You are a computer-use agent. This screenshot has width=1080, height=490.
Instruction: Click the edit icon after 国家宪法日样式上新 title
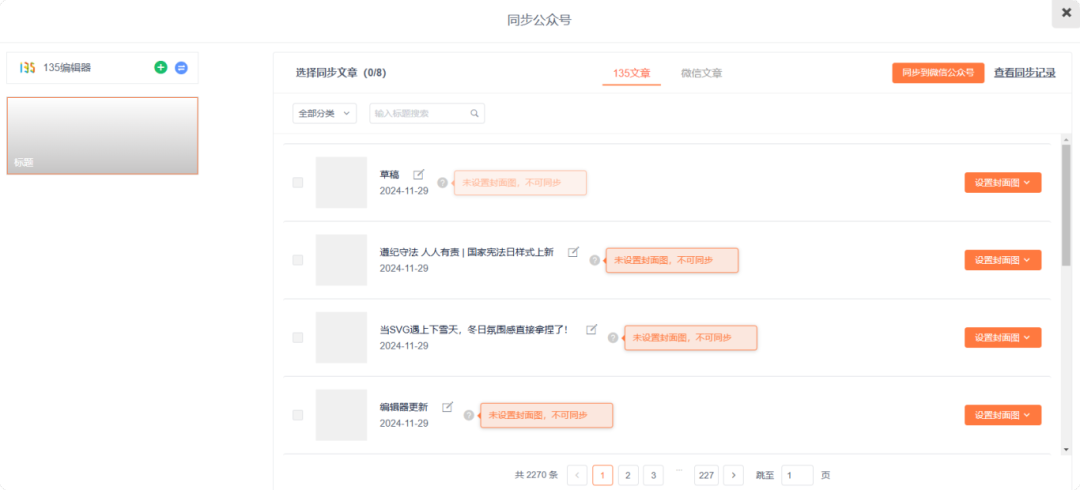(573, 252)
